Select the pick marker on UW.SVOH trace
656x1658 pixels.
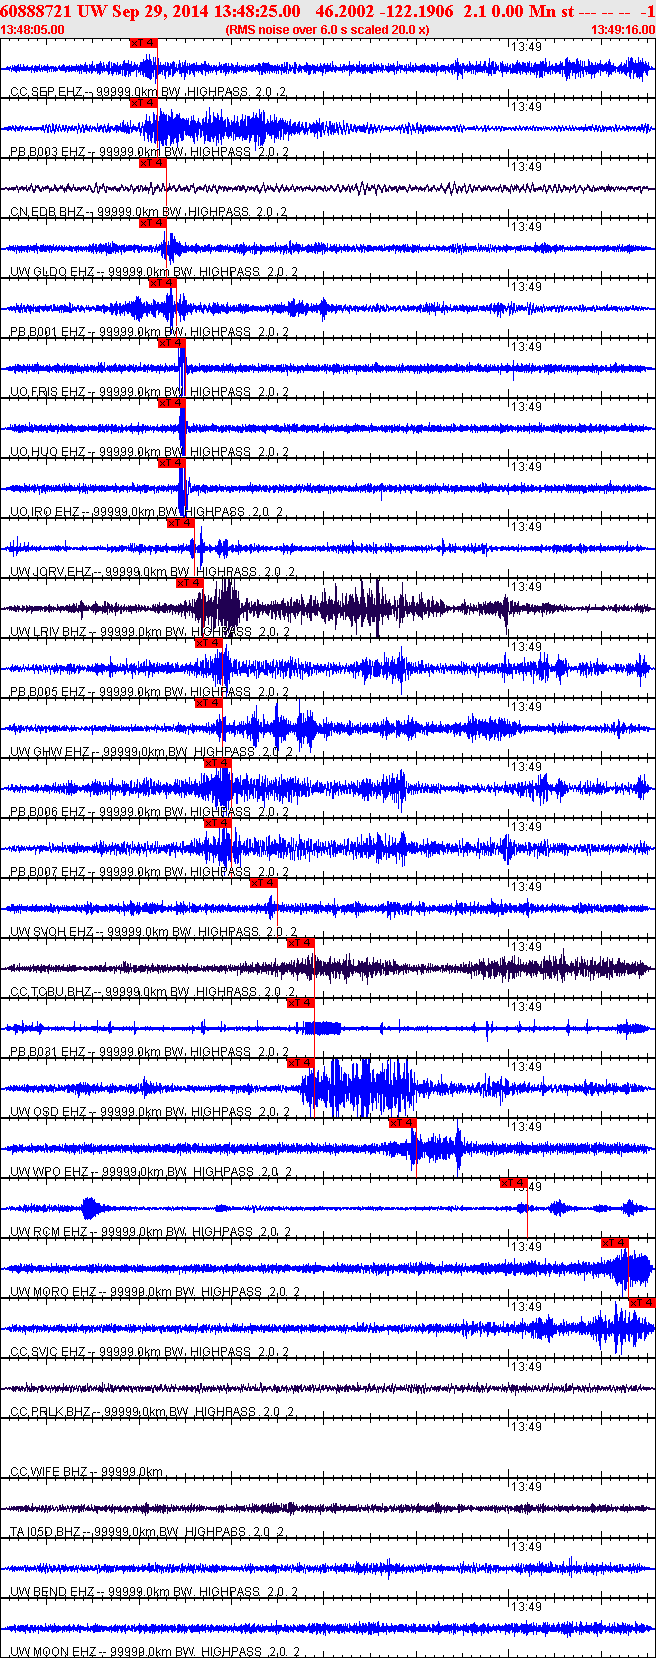click(263, 883)
